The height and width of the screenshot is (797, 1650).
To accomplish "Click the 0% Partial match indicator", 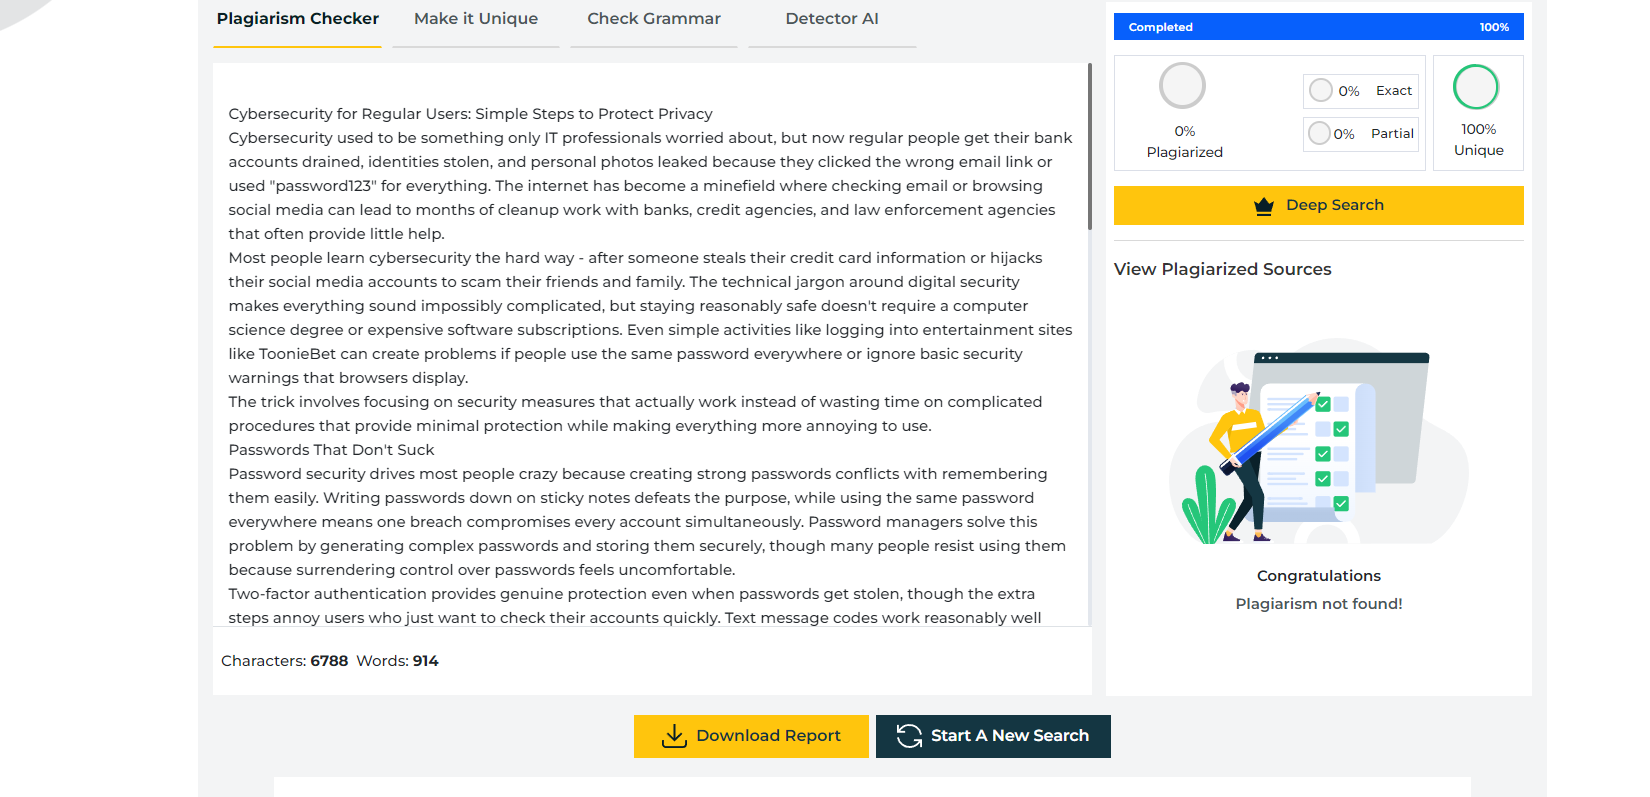I will click(1361, 134).
